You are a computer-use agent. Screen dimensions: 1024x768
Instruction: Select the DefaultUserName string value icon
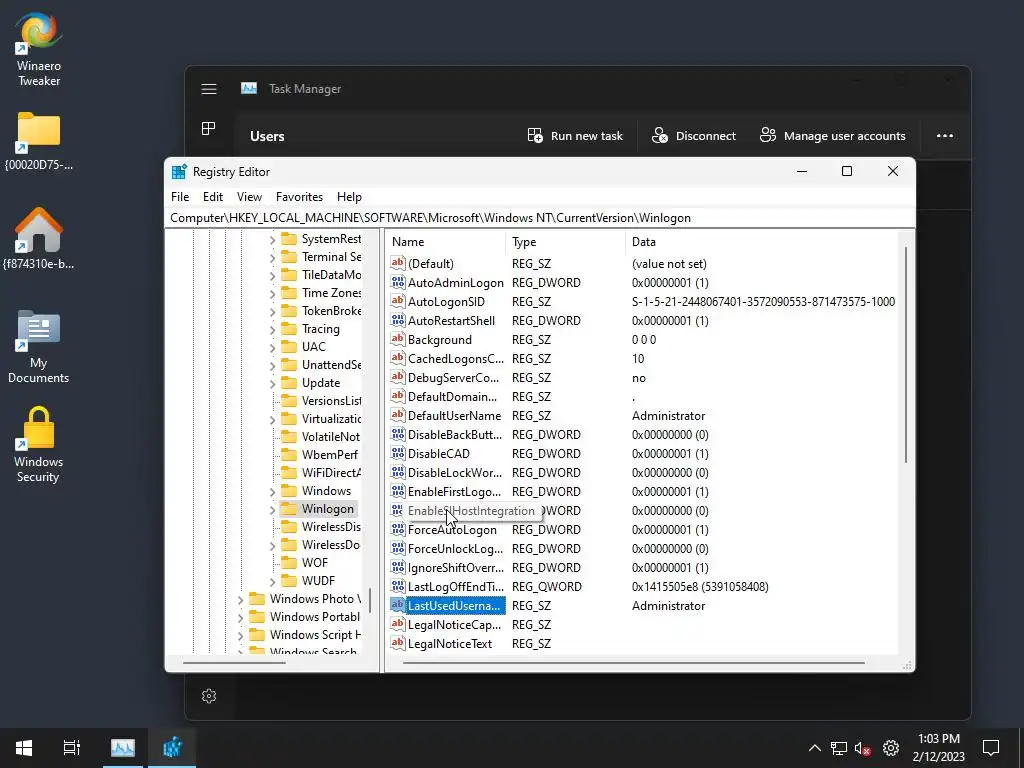[398, 415]
